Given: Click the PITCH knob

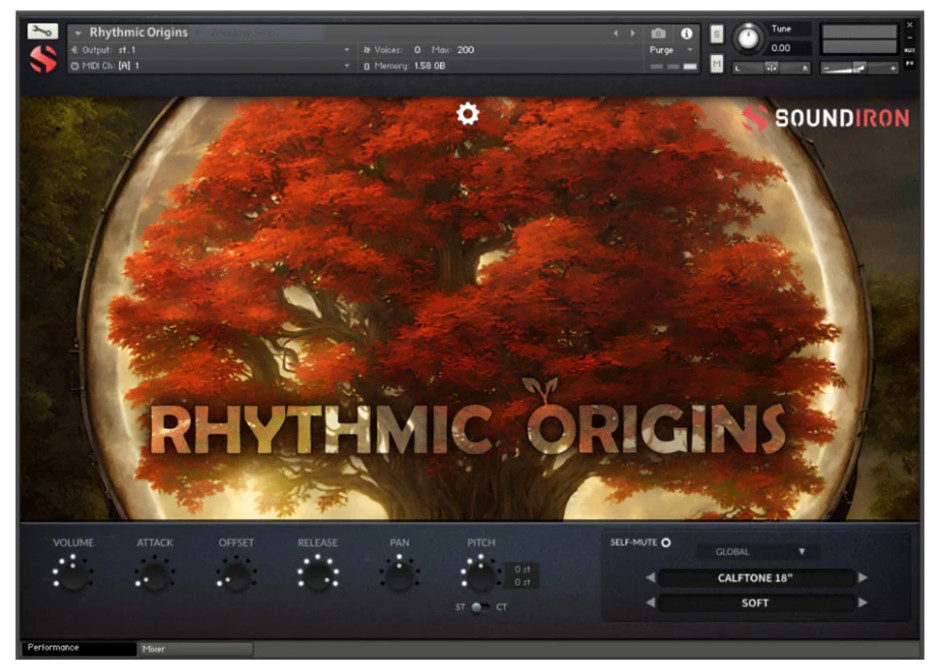Looking at the screenshot, I should pyautogui.click(x=481, y=574).
